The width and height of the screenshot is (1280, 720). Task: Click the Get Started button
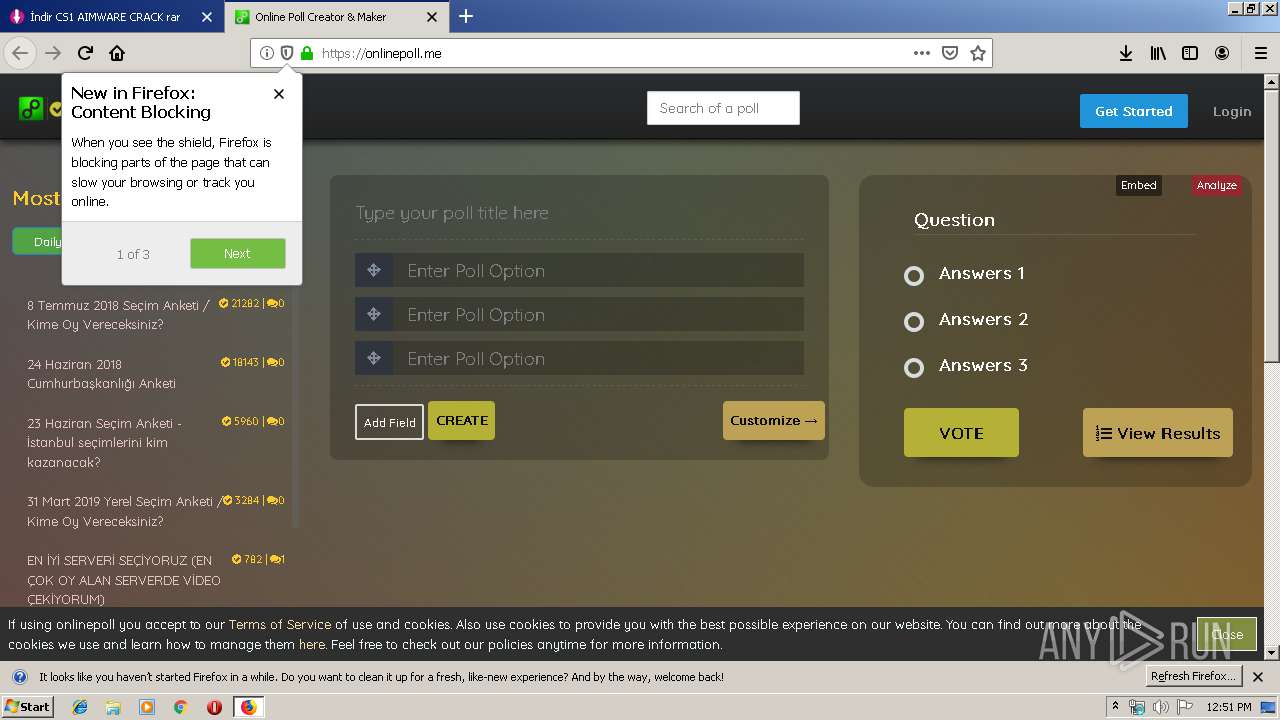coord(1133,111)
